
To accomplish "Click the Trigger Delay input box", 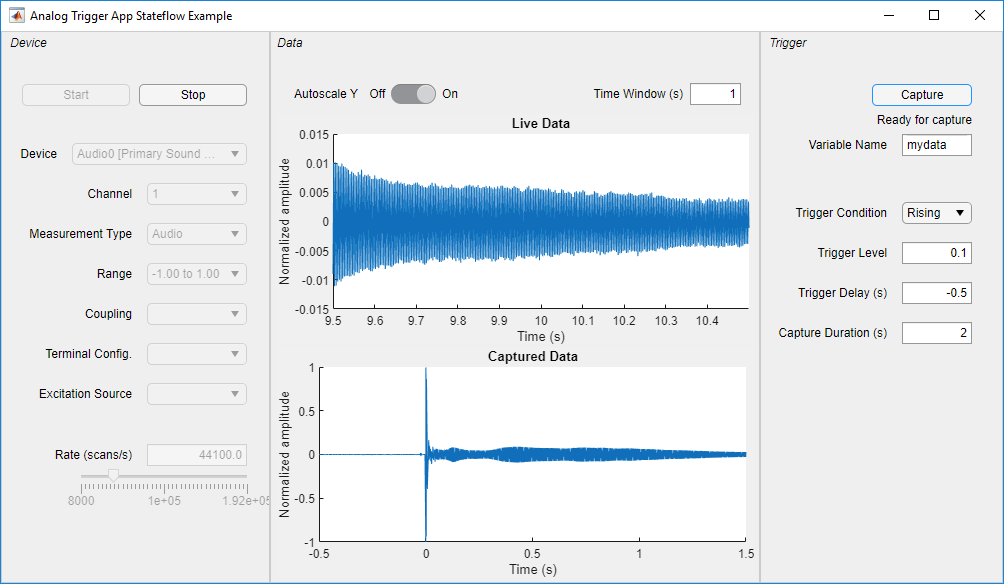I will [x=936, y=292].
